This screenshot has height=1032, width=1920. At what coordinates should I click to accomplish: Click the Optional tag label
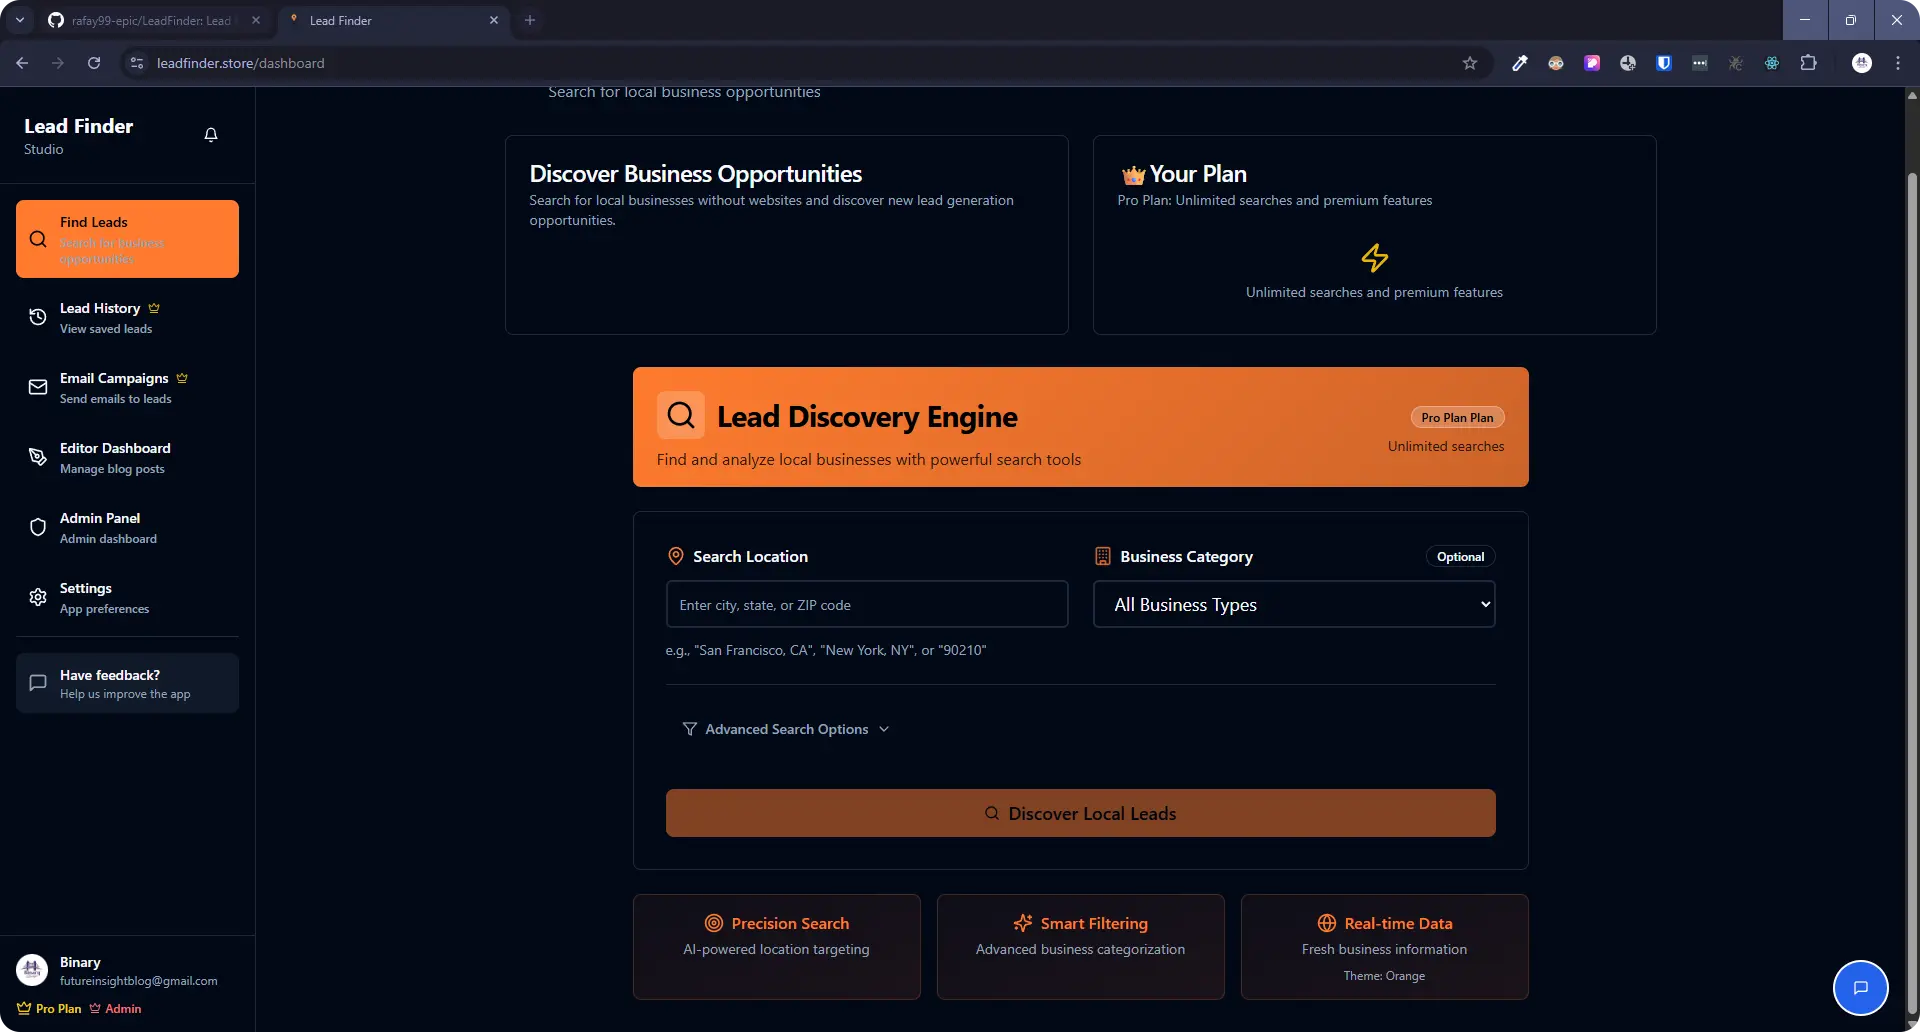pos(1460,557)
